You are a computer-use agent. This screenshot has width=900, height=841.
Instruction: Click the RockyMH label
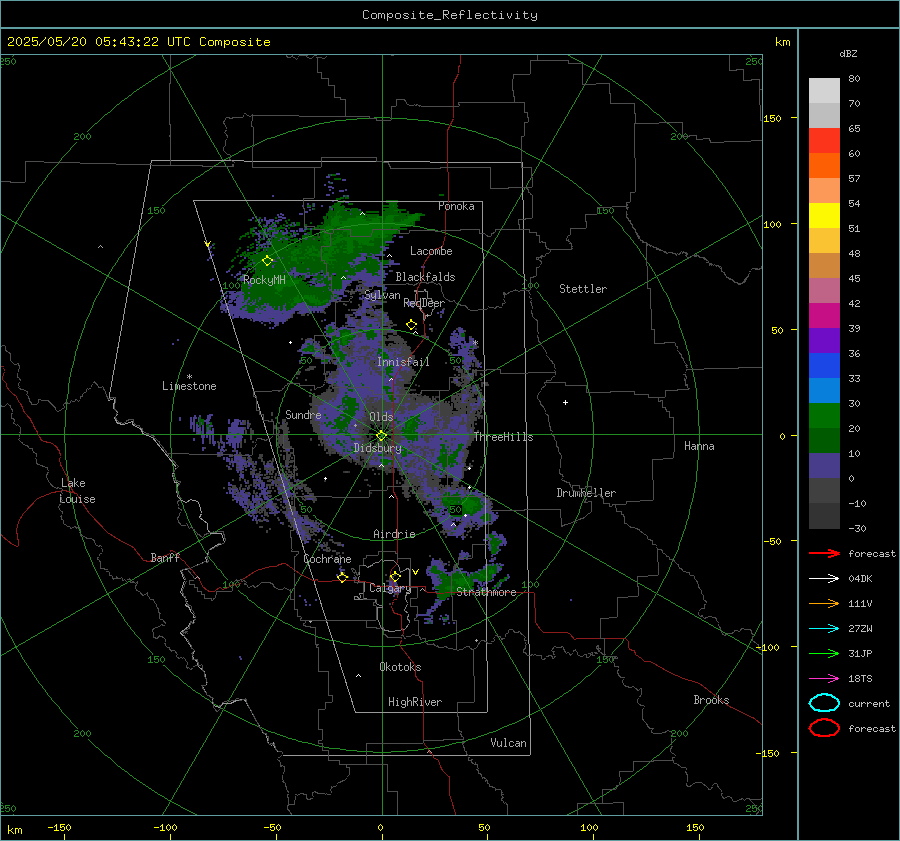[x=264, y=280]
